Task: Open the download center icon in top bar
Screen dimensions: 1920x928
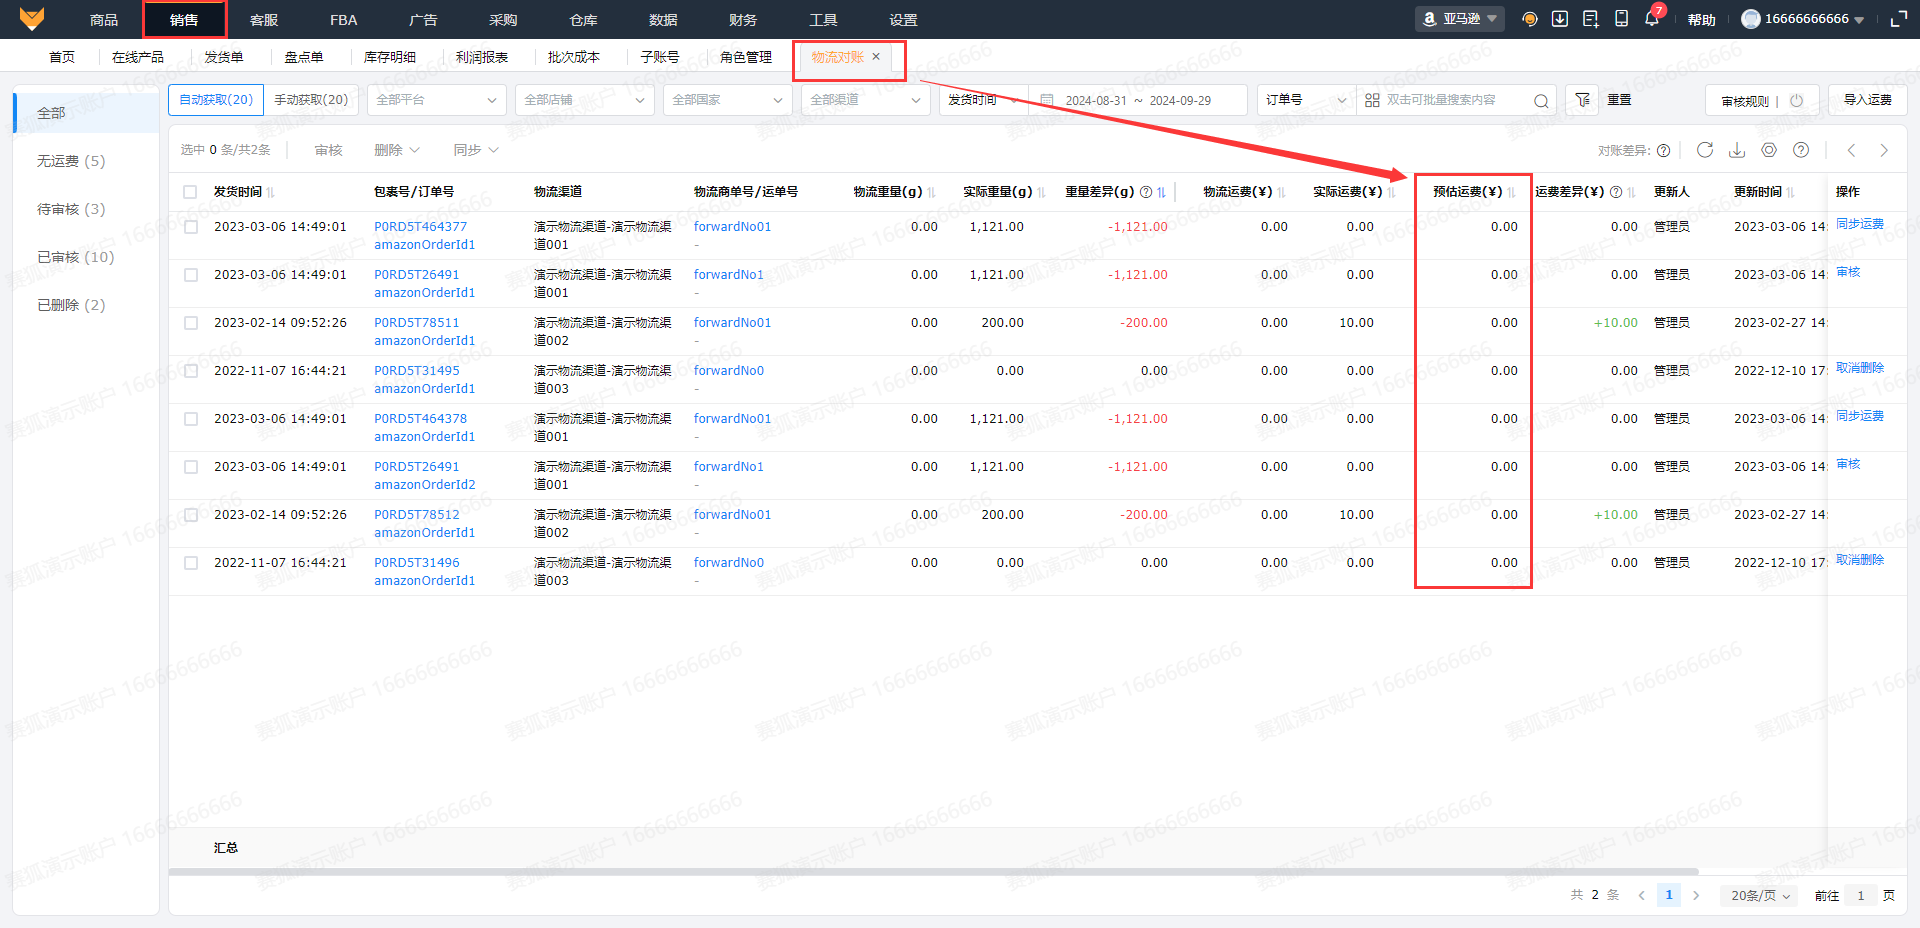Action: coord(1559,19)
